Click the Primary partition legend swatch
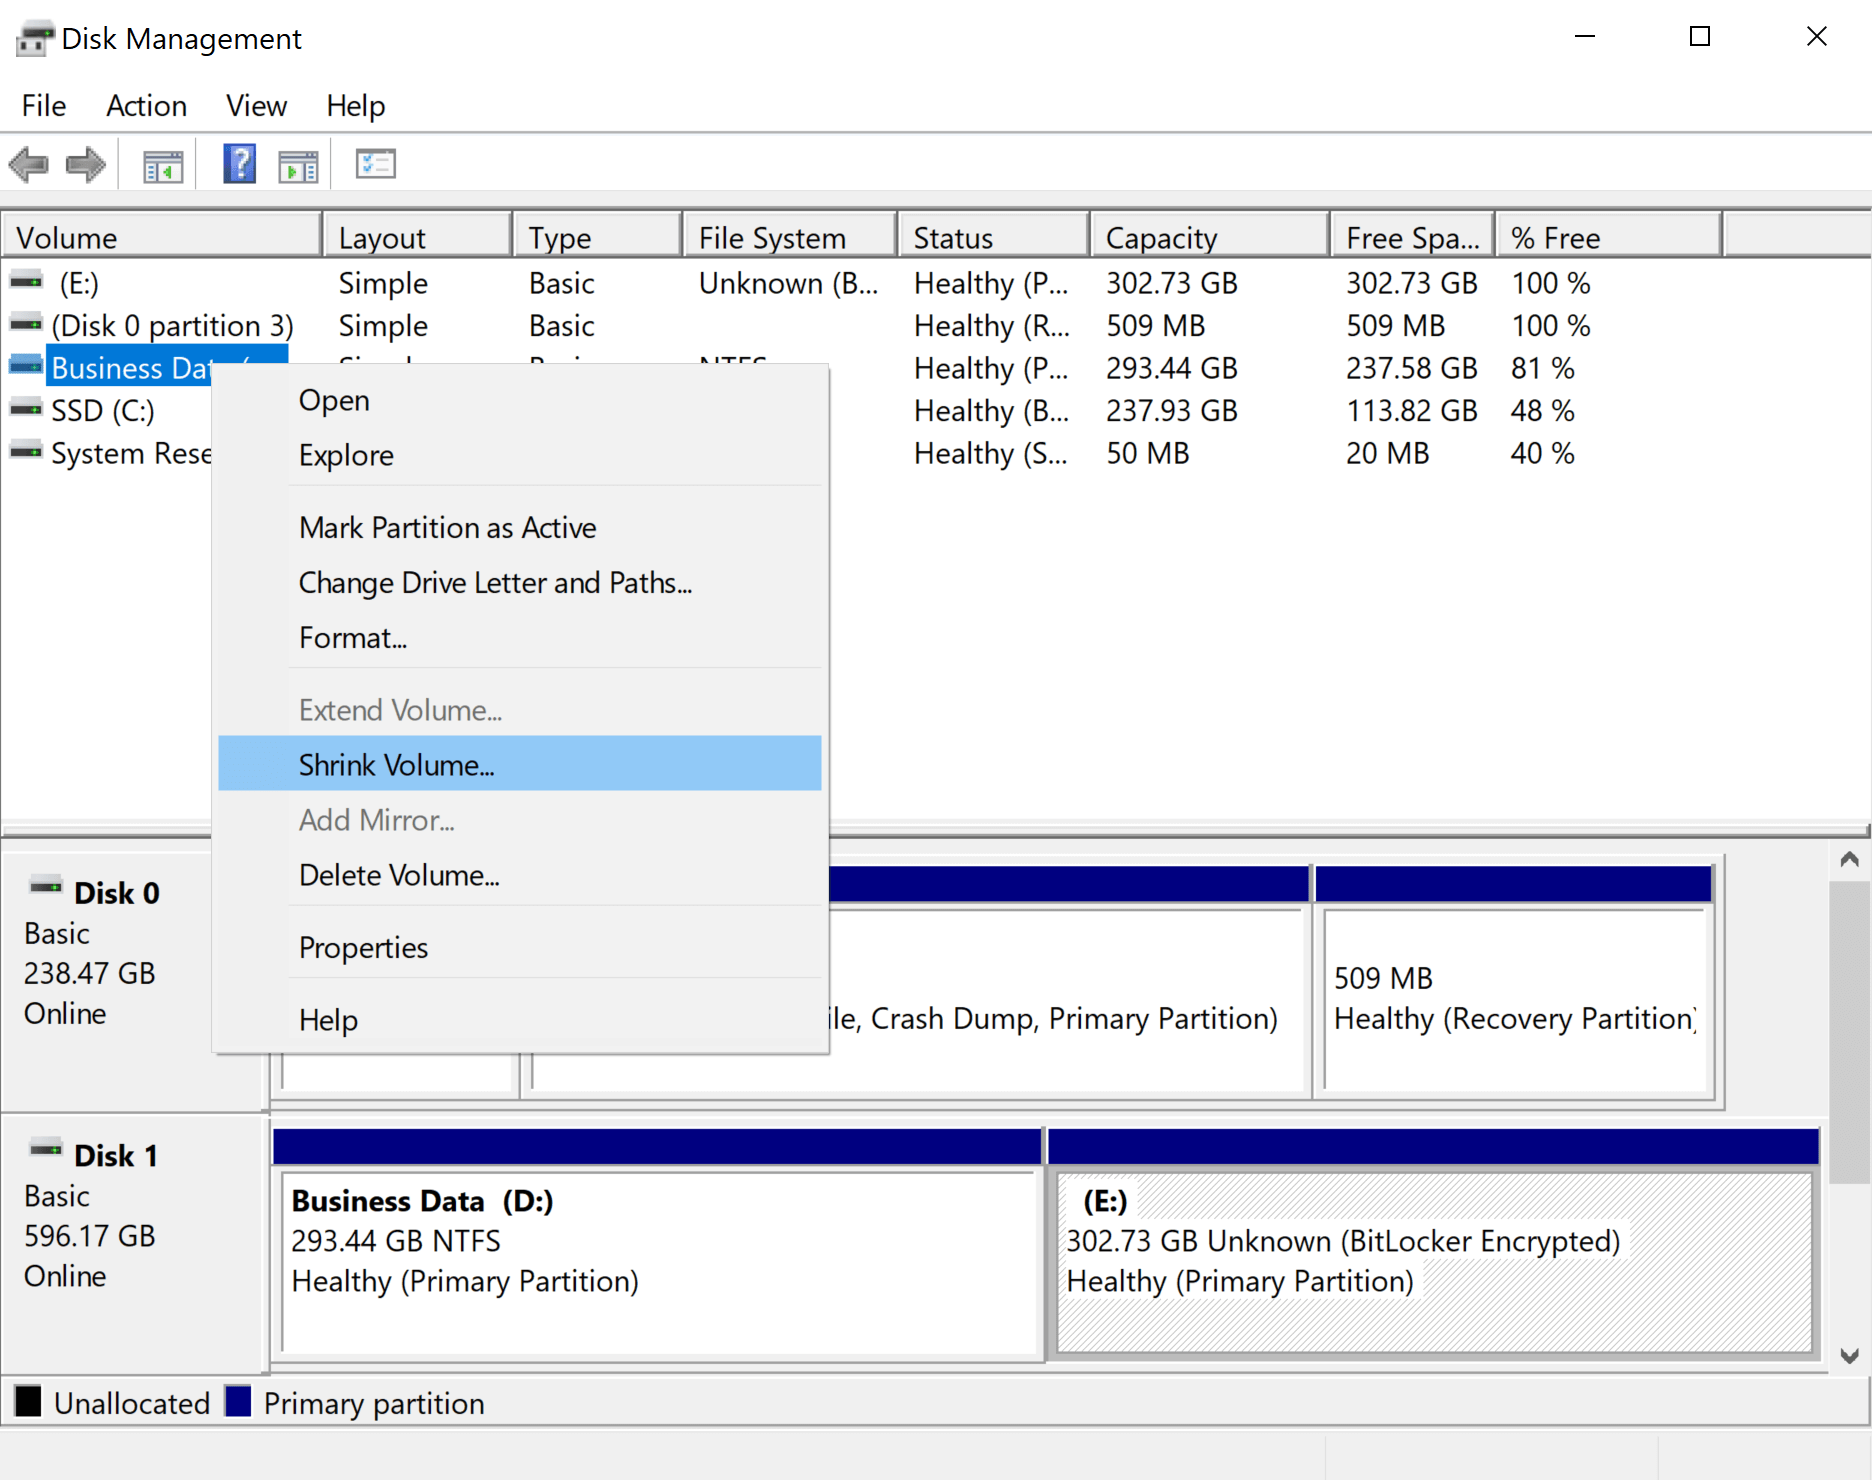This screenshot has width=1872, height=1480. (x=238, y=1402)
